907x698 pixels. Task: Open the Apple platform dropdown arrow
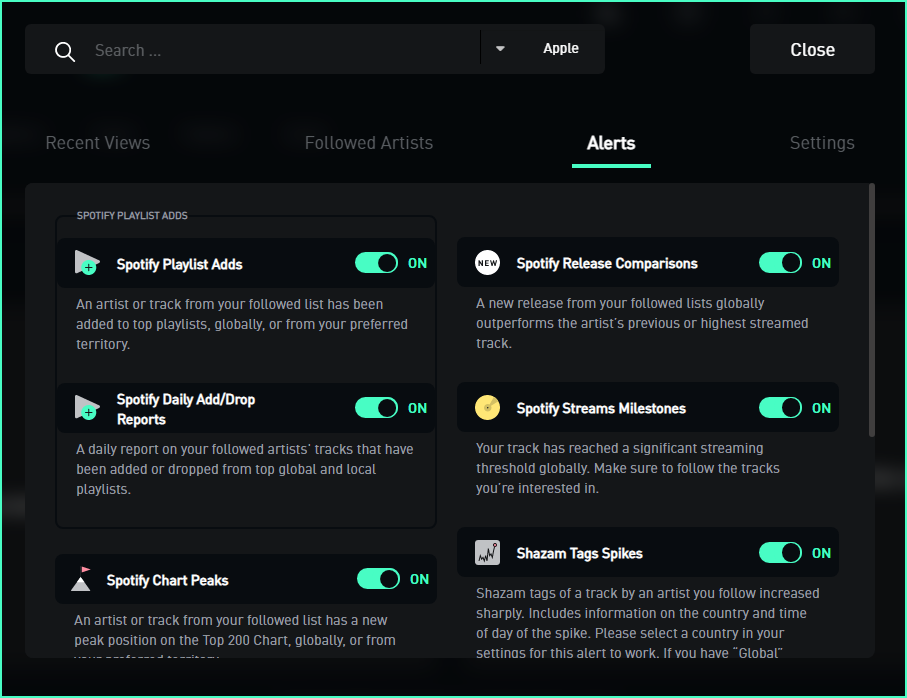500,49
